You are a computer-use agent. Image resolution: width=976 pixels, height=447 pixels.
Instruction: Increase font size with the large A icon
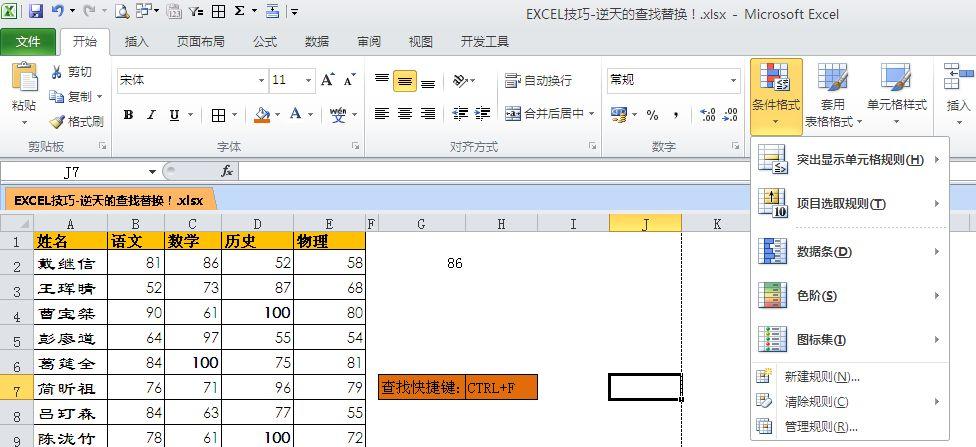point(327,80)
